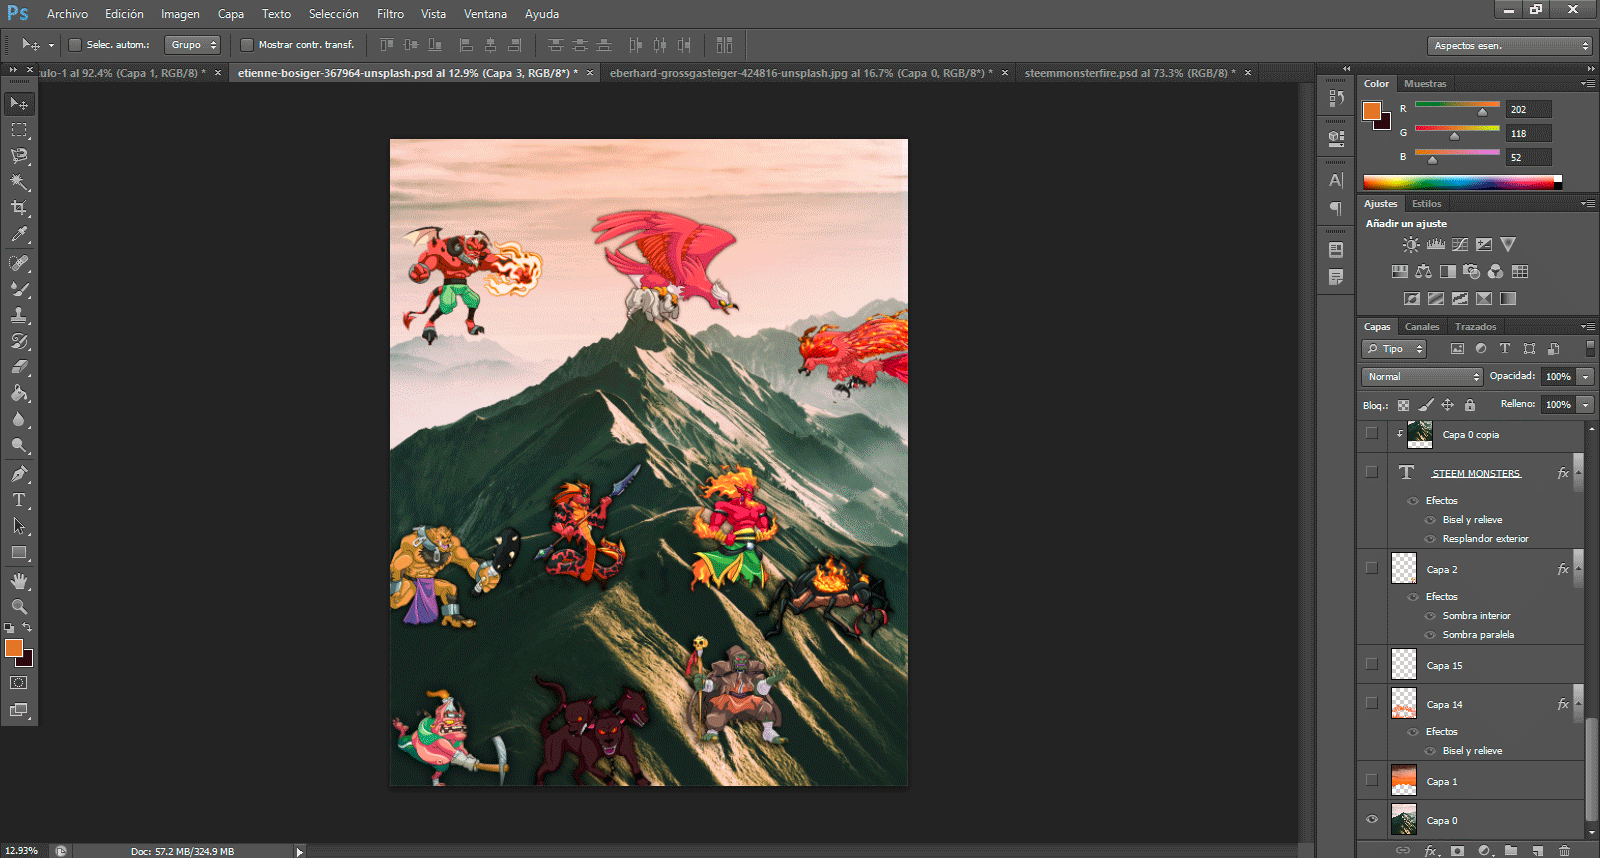Select the Move tool

tap(19, 104)
